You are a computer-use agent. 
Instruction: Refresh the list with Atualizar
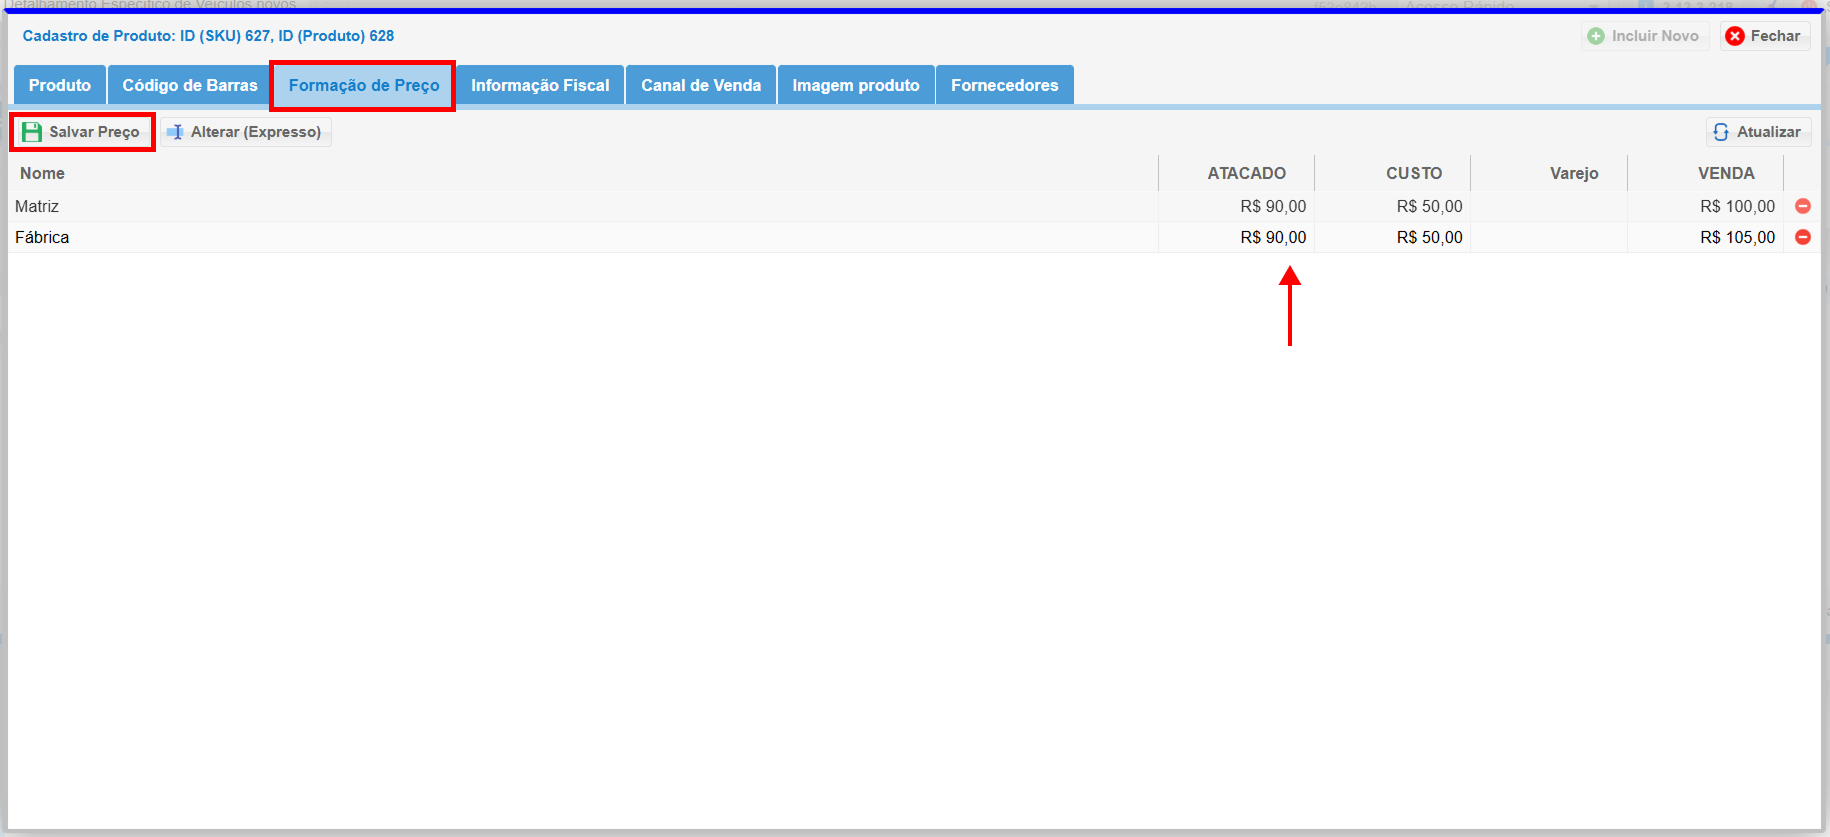pos(1757,132)
